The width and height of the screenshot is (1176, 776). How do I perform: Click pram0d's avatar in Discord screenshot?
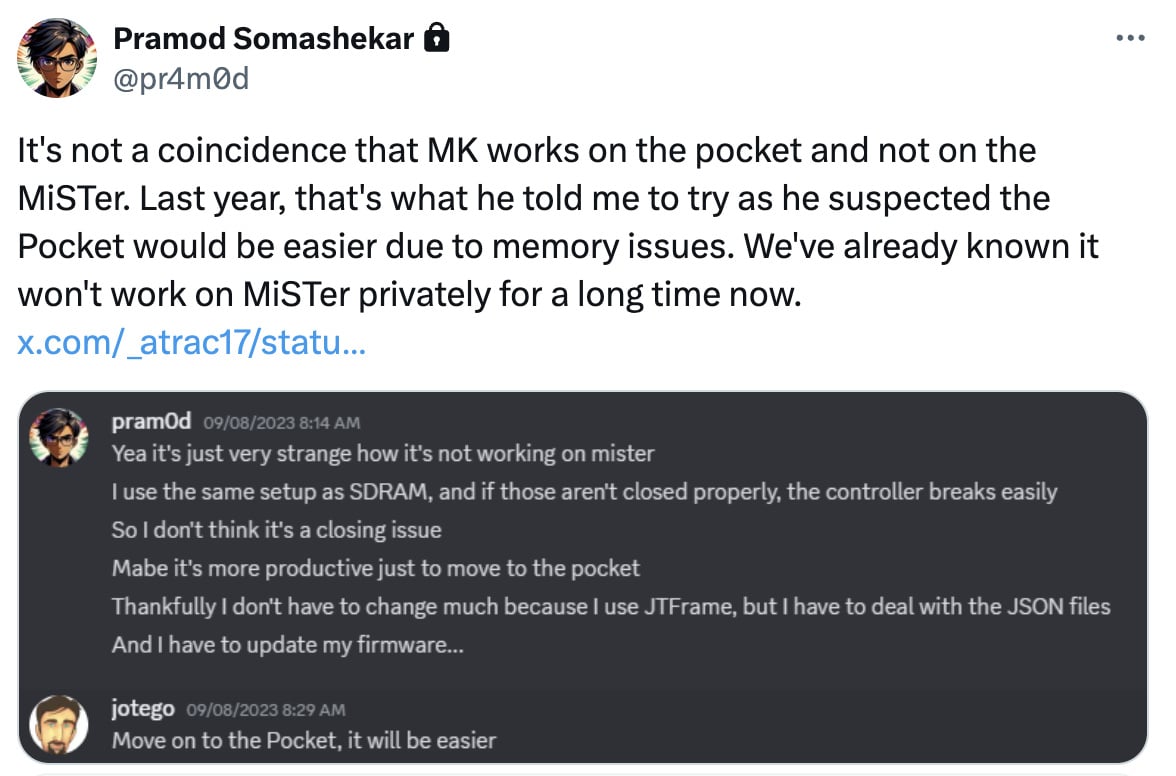pyautogui.click(x=58, y=437)
